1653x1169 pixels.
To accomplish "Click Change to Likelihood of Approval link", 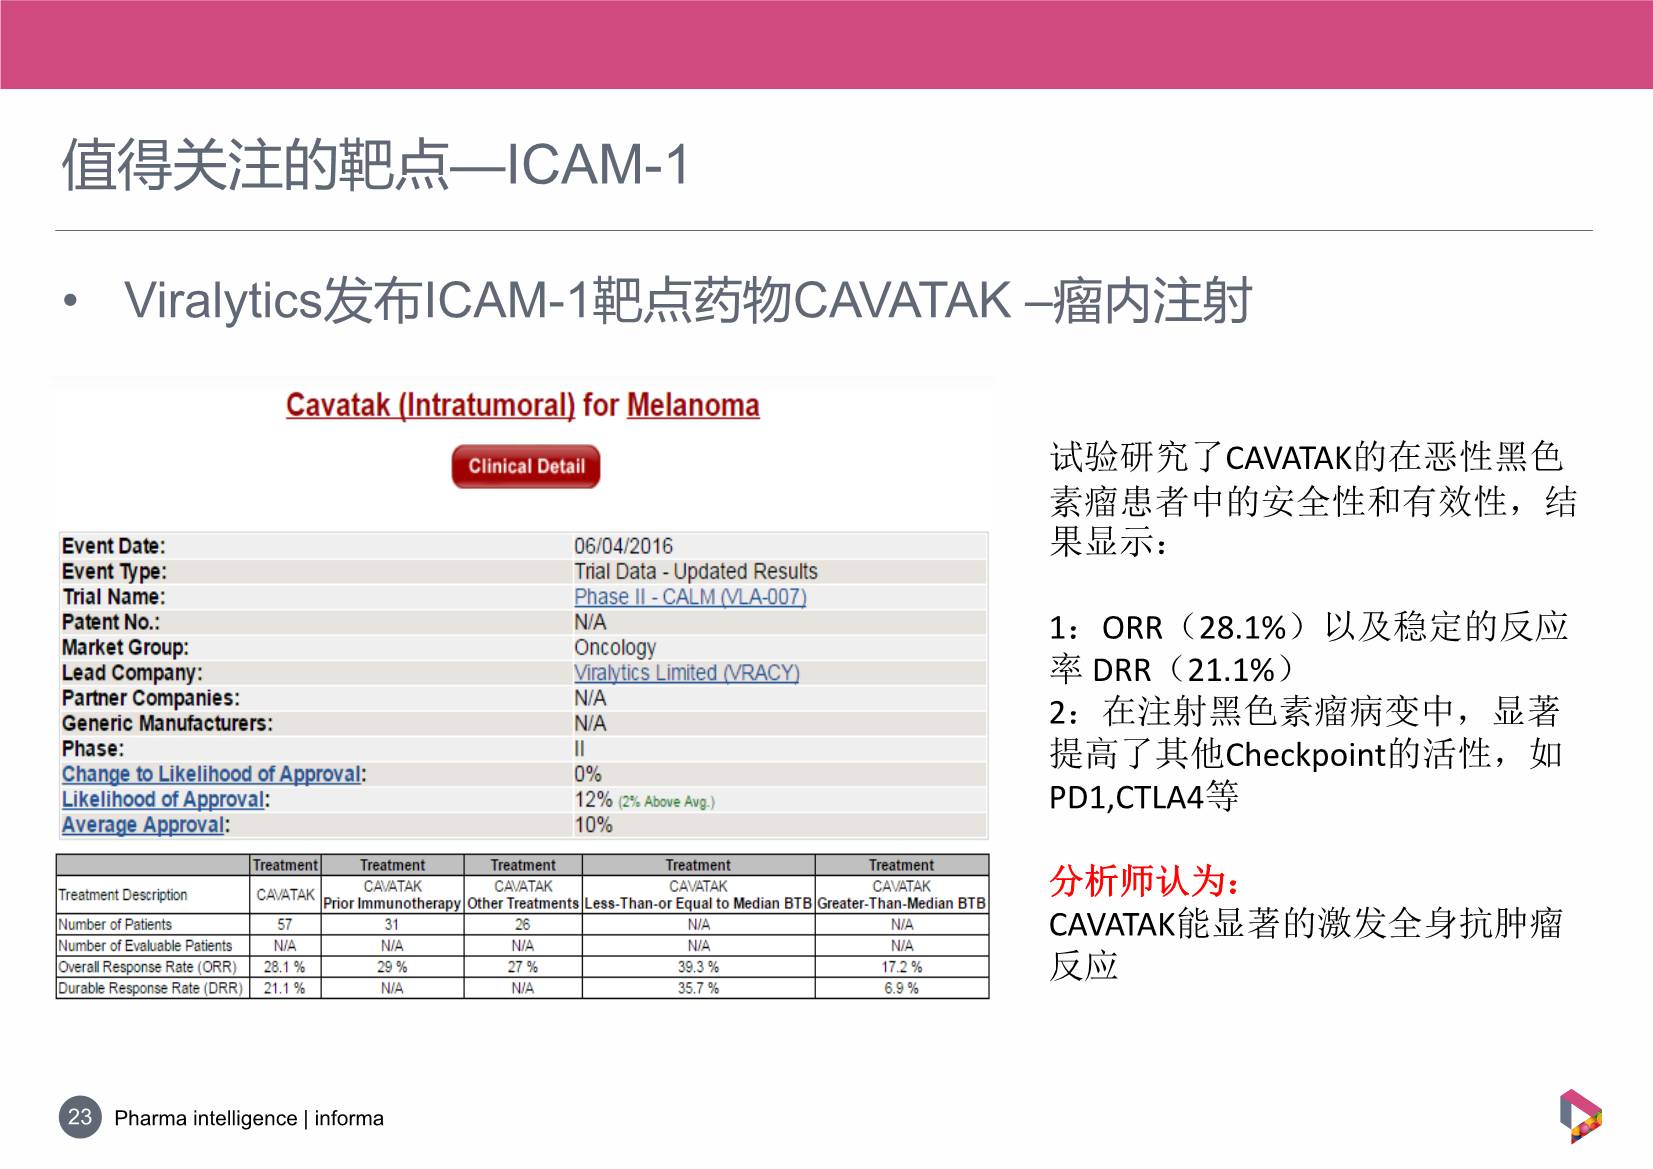I will pyautogui.click(x=211, y=774).
